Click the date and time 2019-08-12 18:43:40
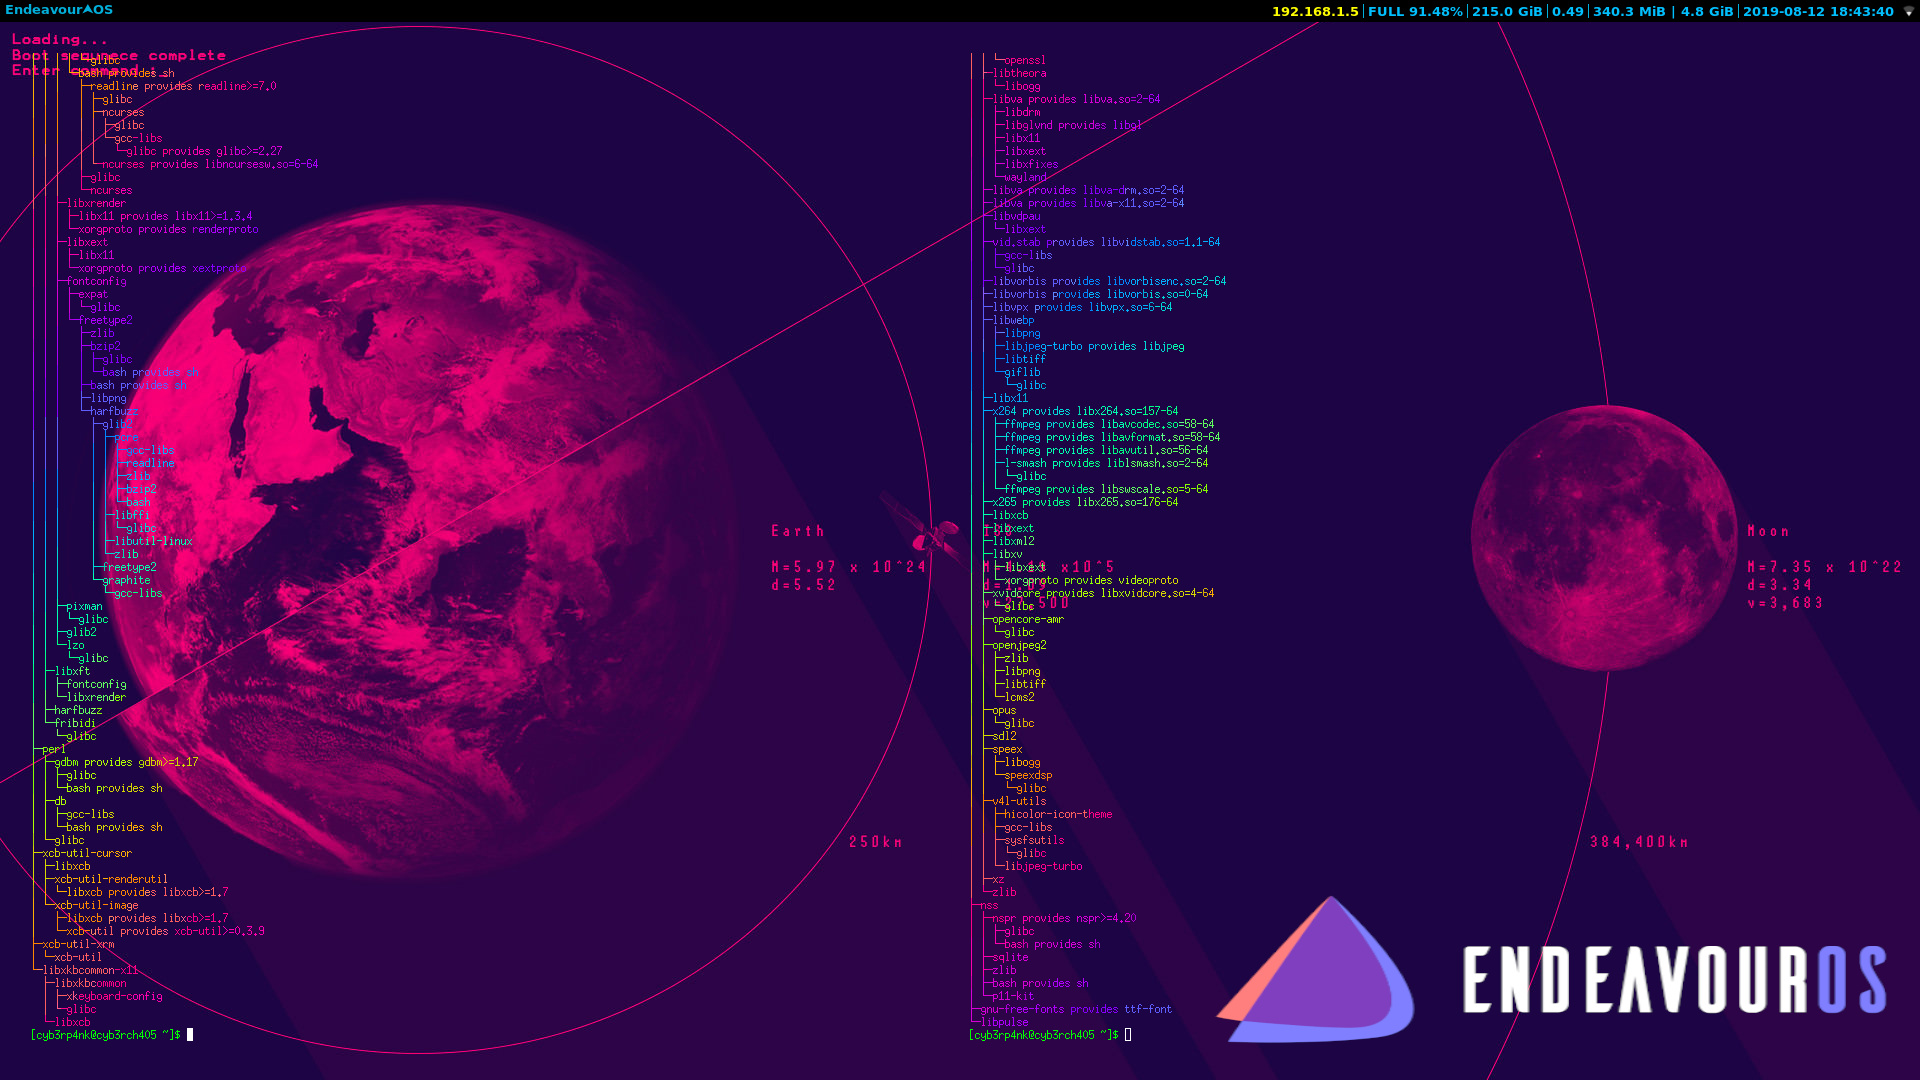This screenshot has width=1920, height=1080. click(x=1818, y=11)
